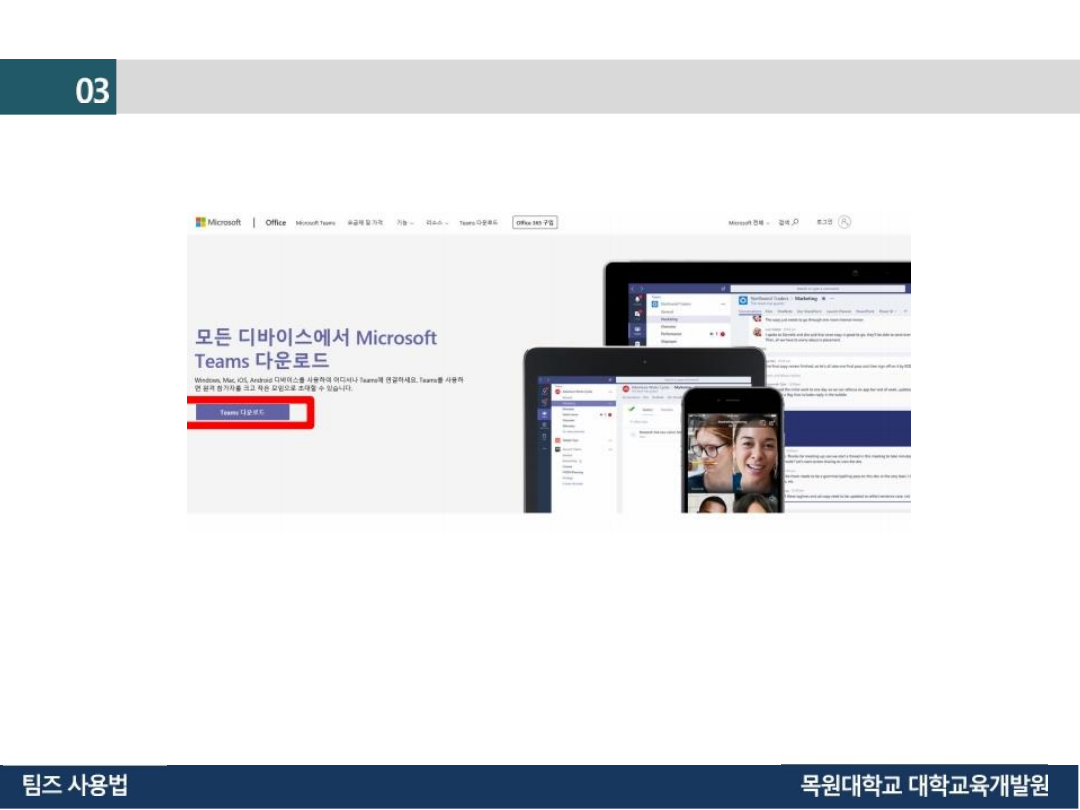
Task: Select Microsoft Teams in the navigation bar
Action: click(316, 223)
